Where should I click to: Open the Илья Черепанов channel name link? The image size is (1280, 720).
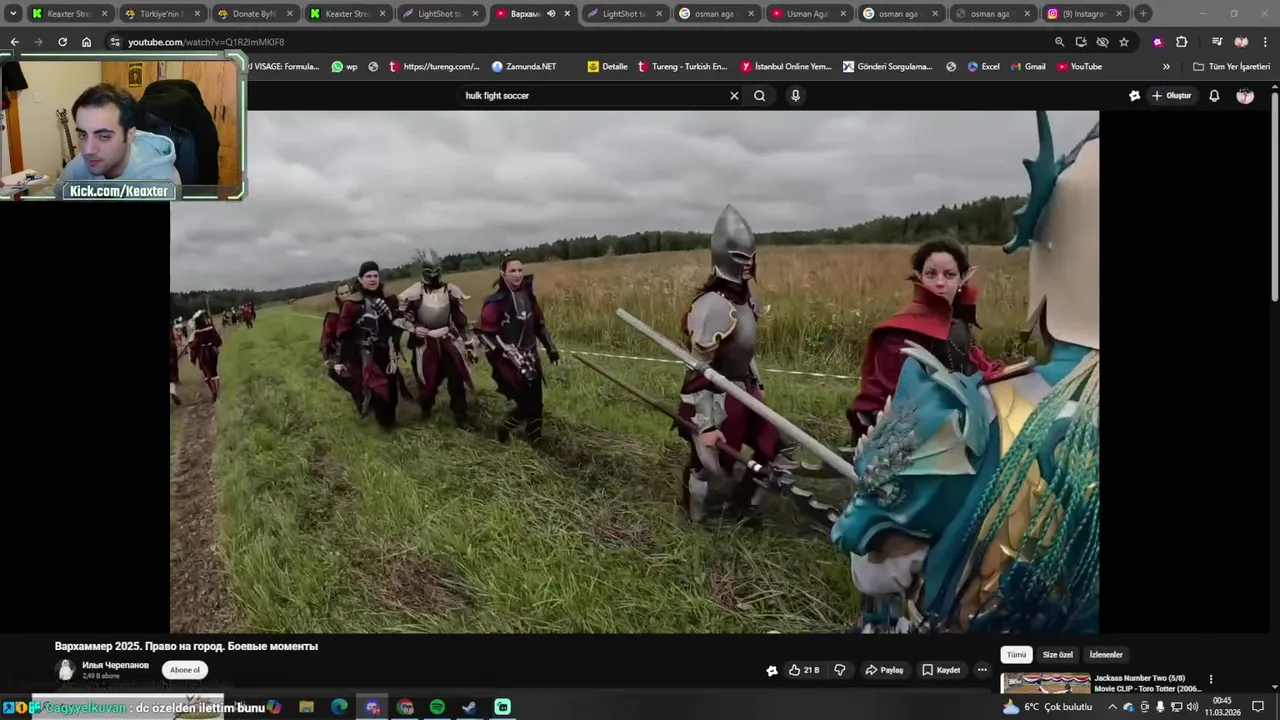click(115, 665)
